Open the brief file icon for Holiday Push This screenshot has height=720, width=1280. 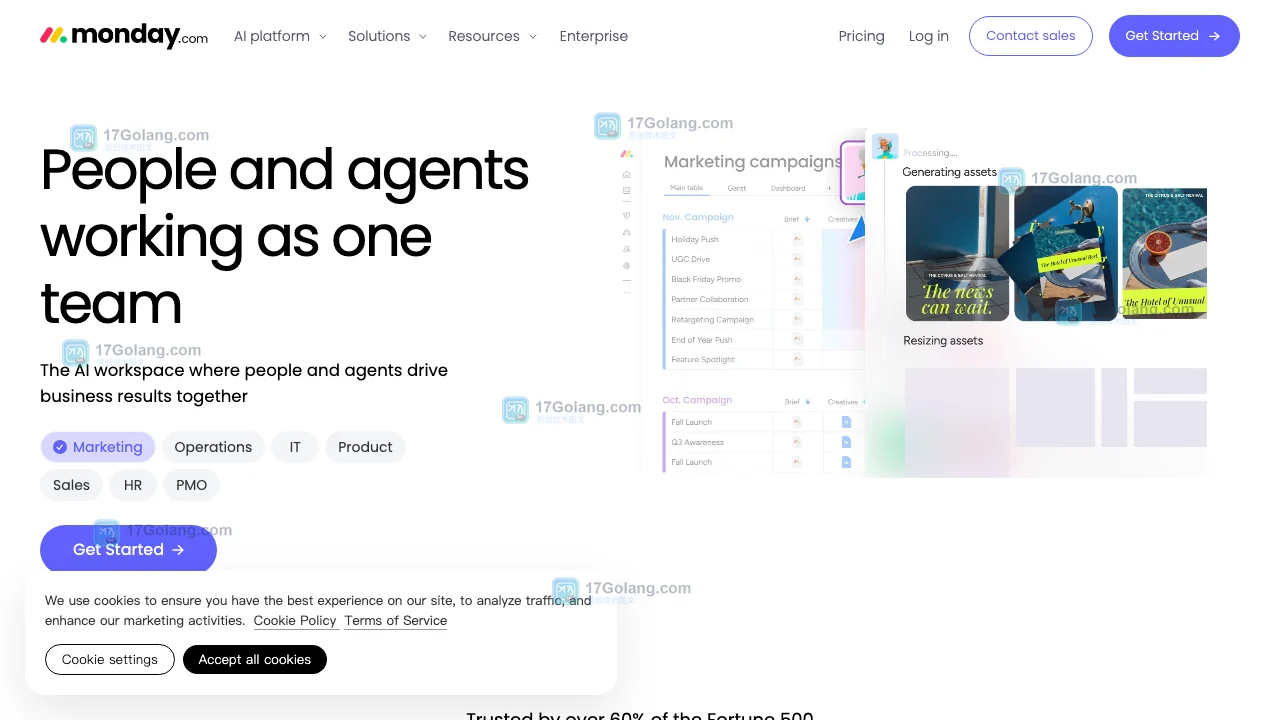click(x=798, y=239)
